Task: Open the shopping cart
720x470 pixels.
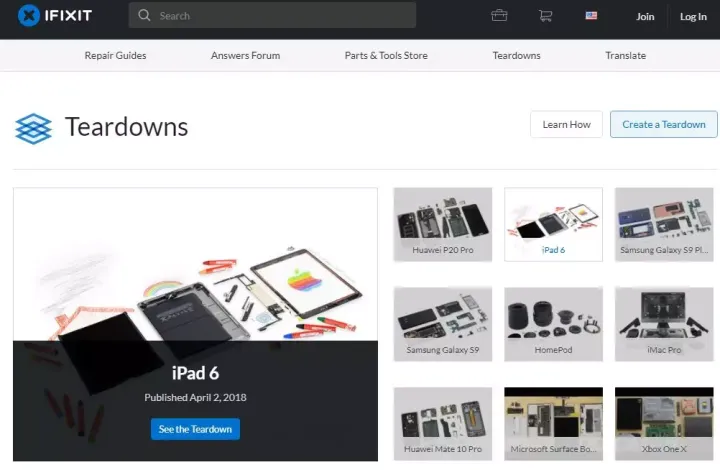Action: tap(545, 16)
